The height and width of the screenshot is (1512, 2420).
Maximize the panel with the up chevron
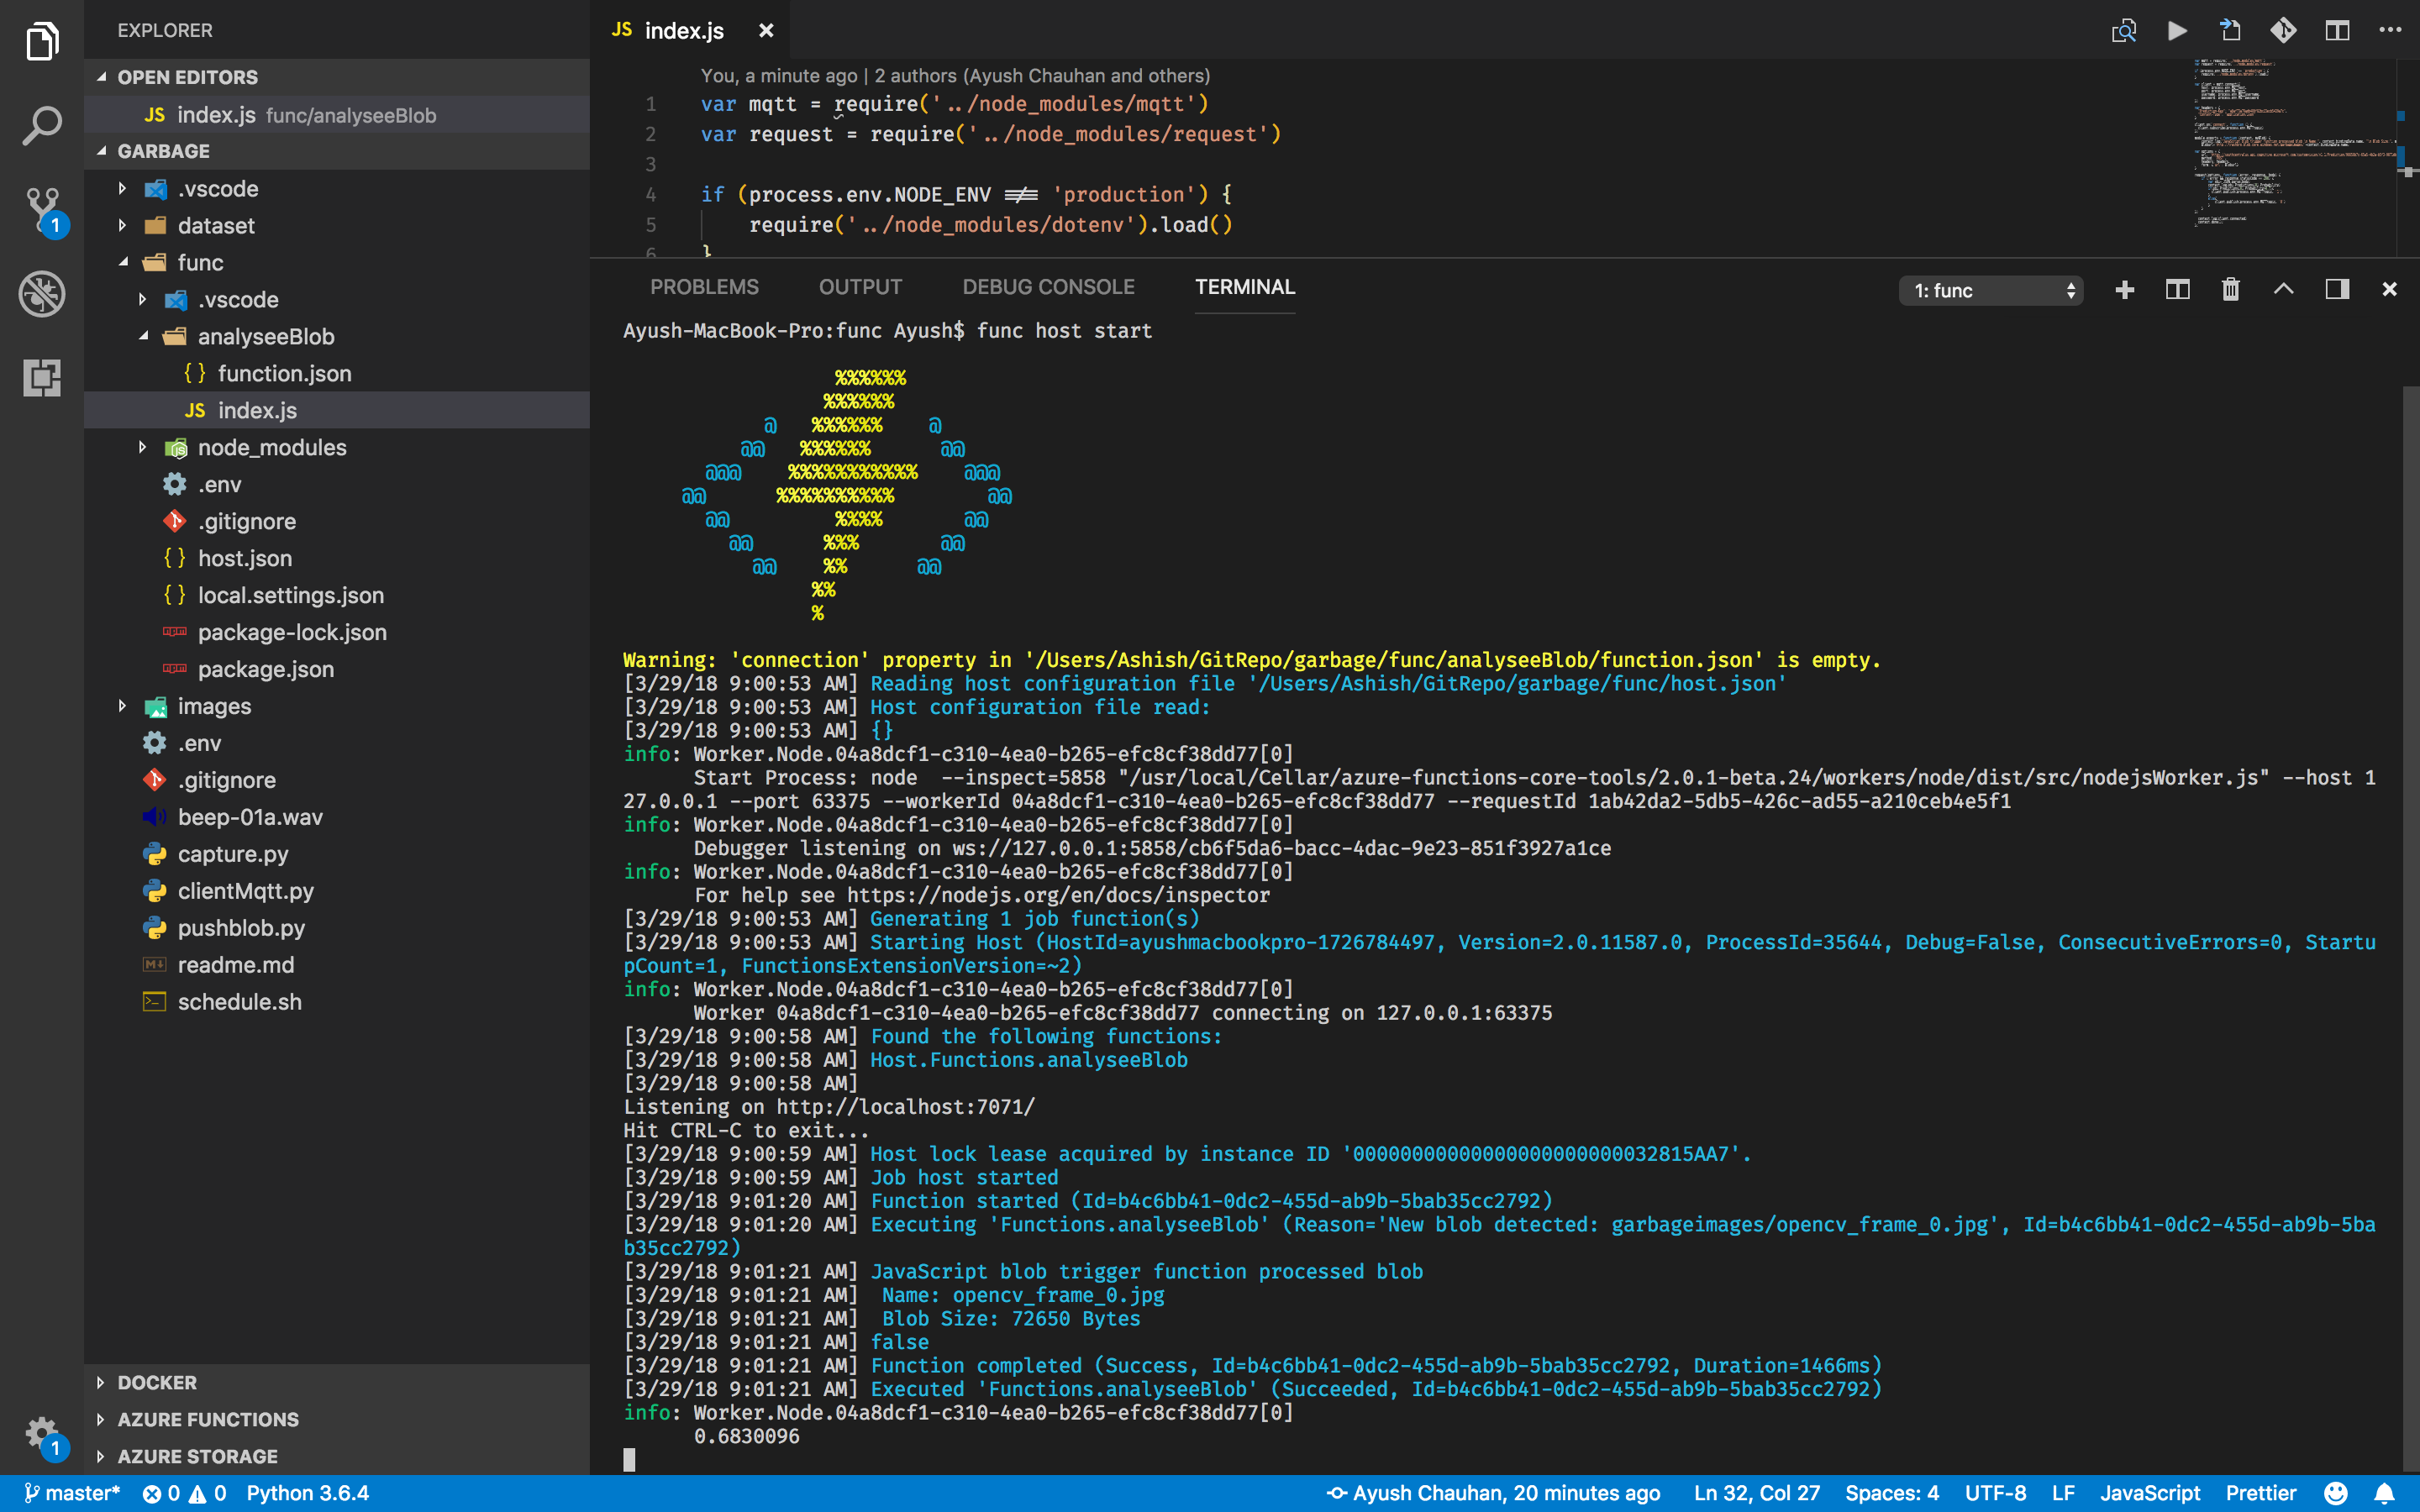pos(2283,290)
